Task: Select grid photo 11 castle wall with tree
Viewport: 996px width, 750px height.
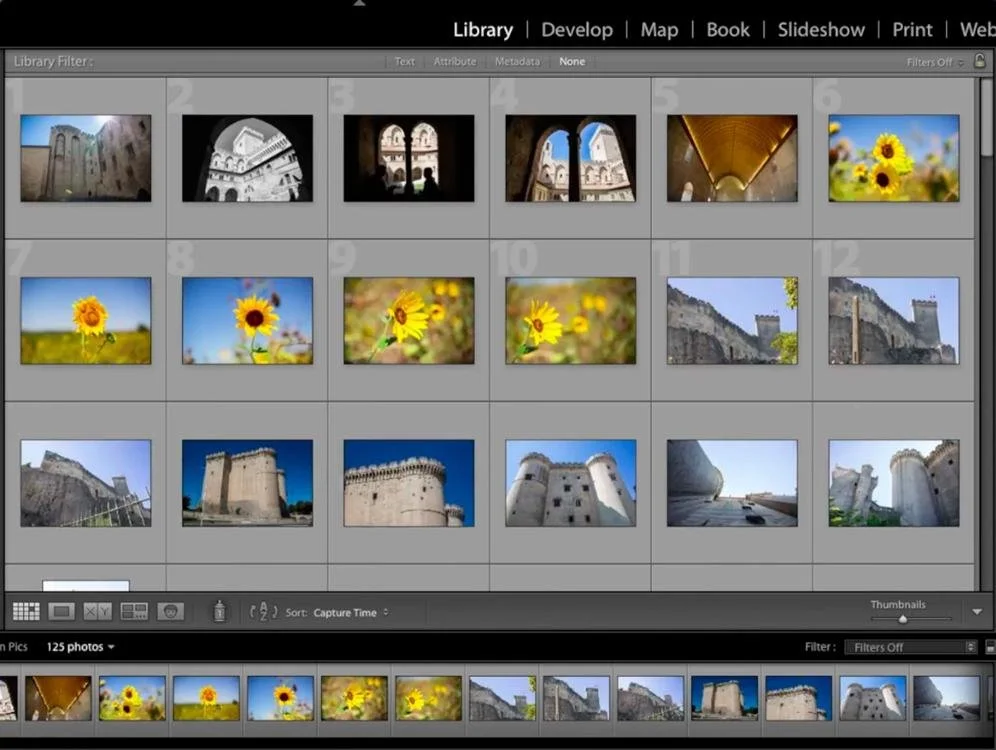Action: pyautogui.click(x=732, y=321)
